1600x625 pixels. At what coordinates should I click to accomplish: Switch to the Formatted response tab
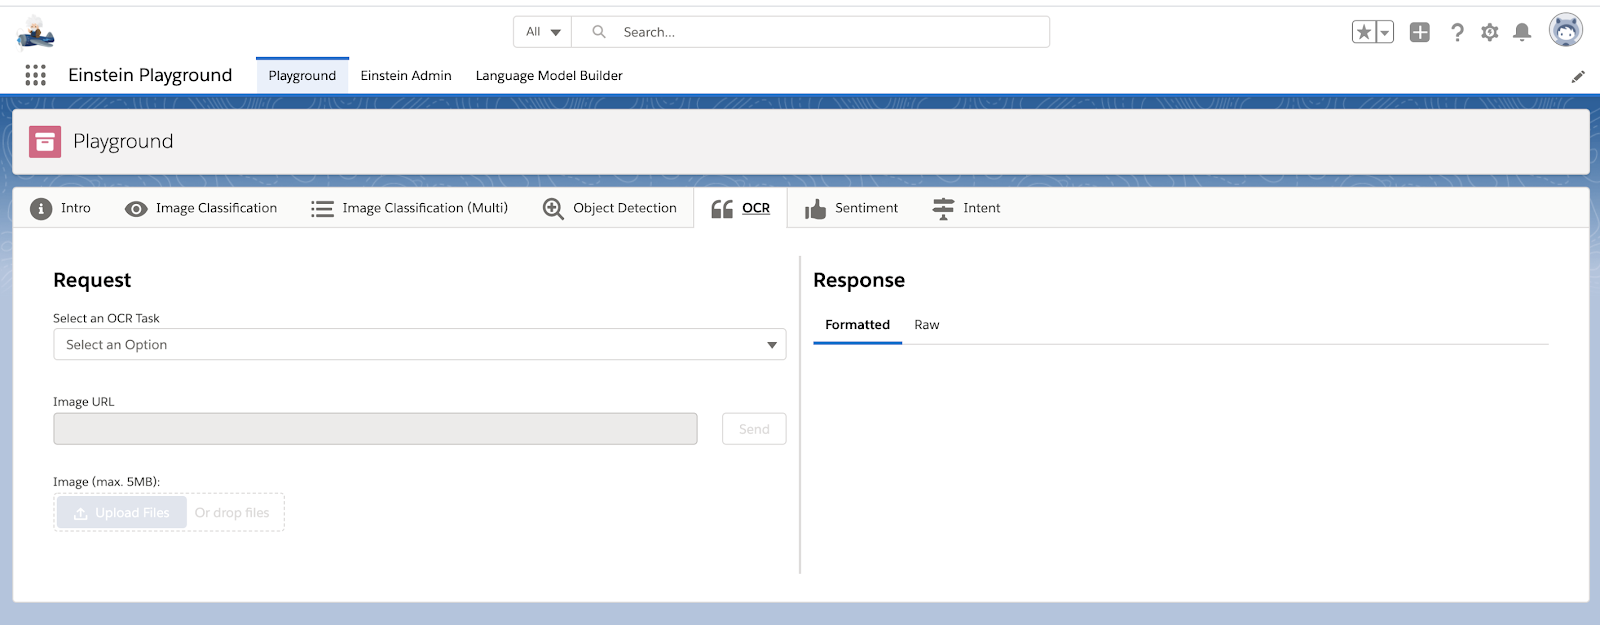[x=857, y=325]
